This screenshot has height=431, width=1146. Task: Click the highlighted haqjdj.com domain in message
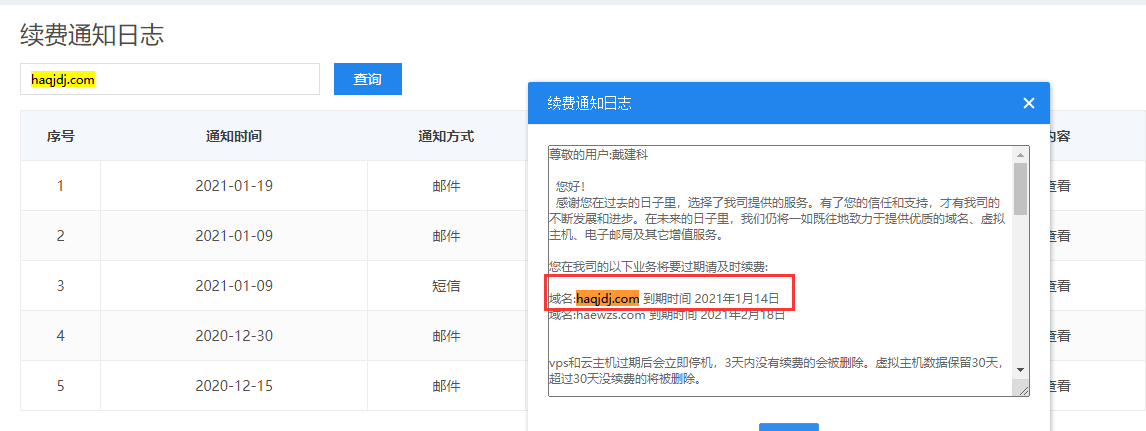(x=607, y=298)
